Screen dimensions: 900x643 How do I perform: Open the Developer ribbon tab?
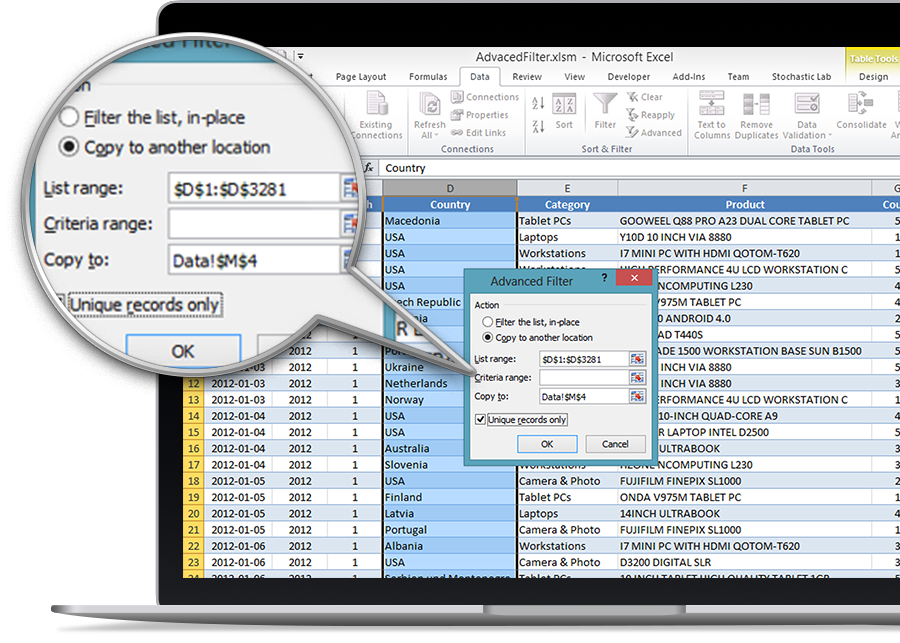tap(628, 77)
